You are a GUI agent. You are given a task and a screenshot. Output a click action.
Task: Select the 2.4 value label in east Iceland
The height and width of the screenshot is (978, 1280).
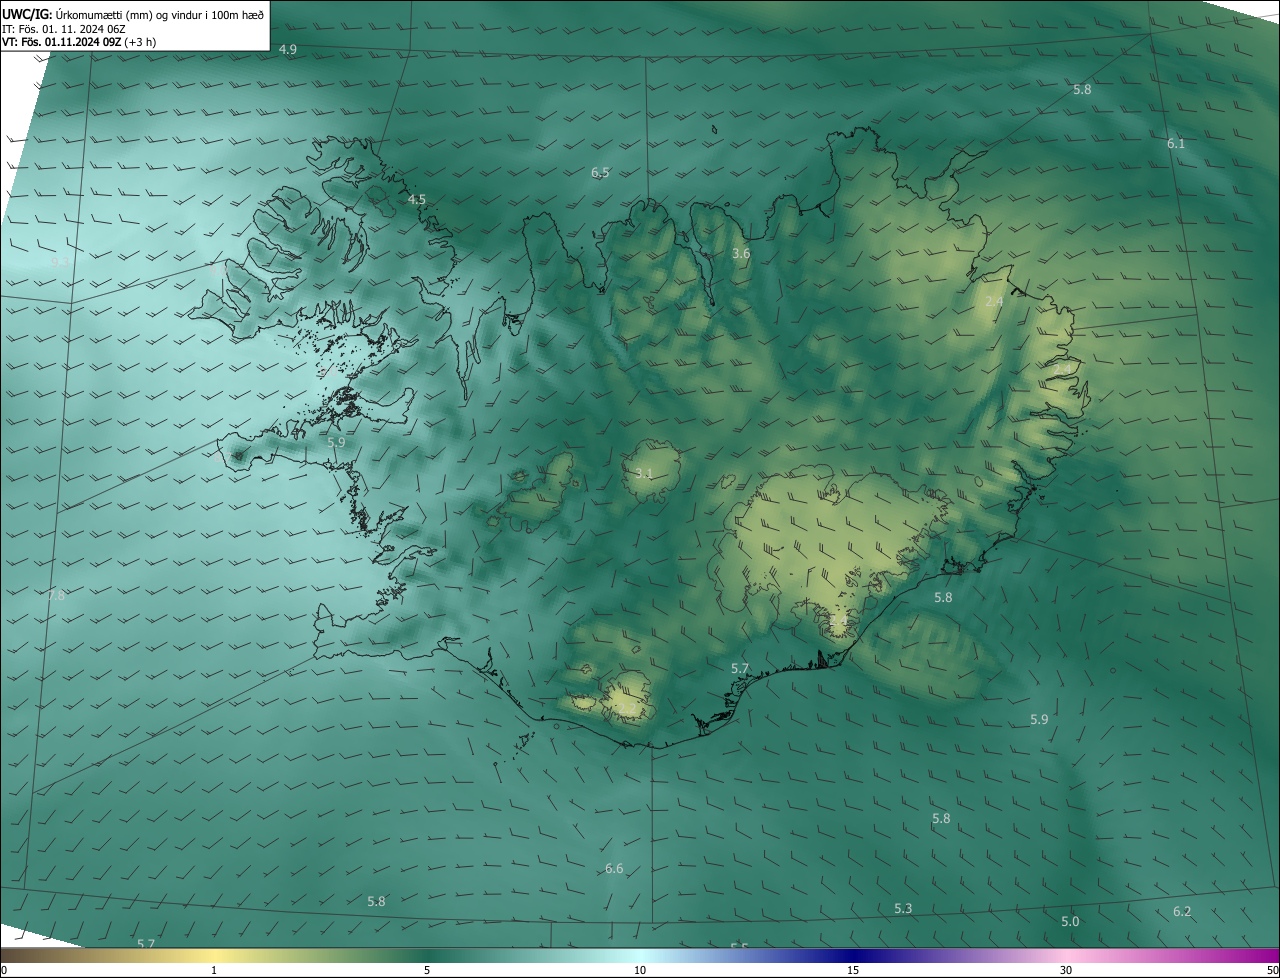(994, 302)
